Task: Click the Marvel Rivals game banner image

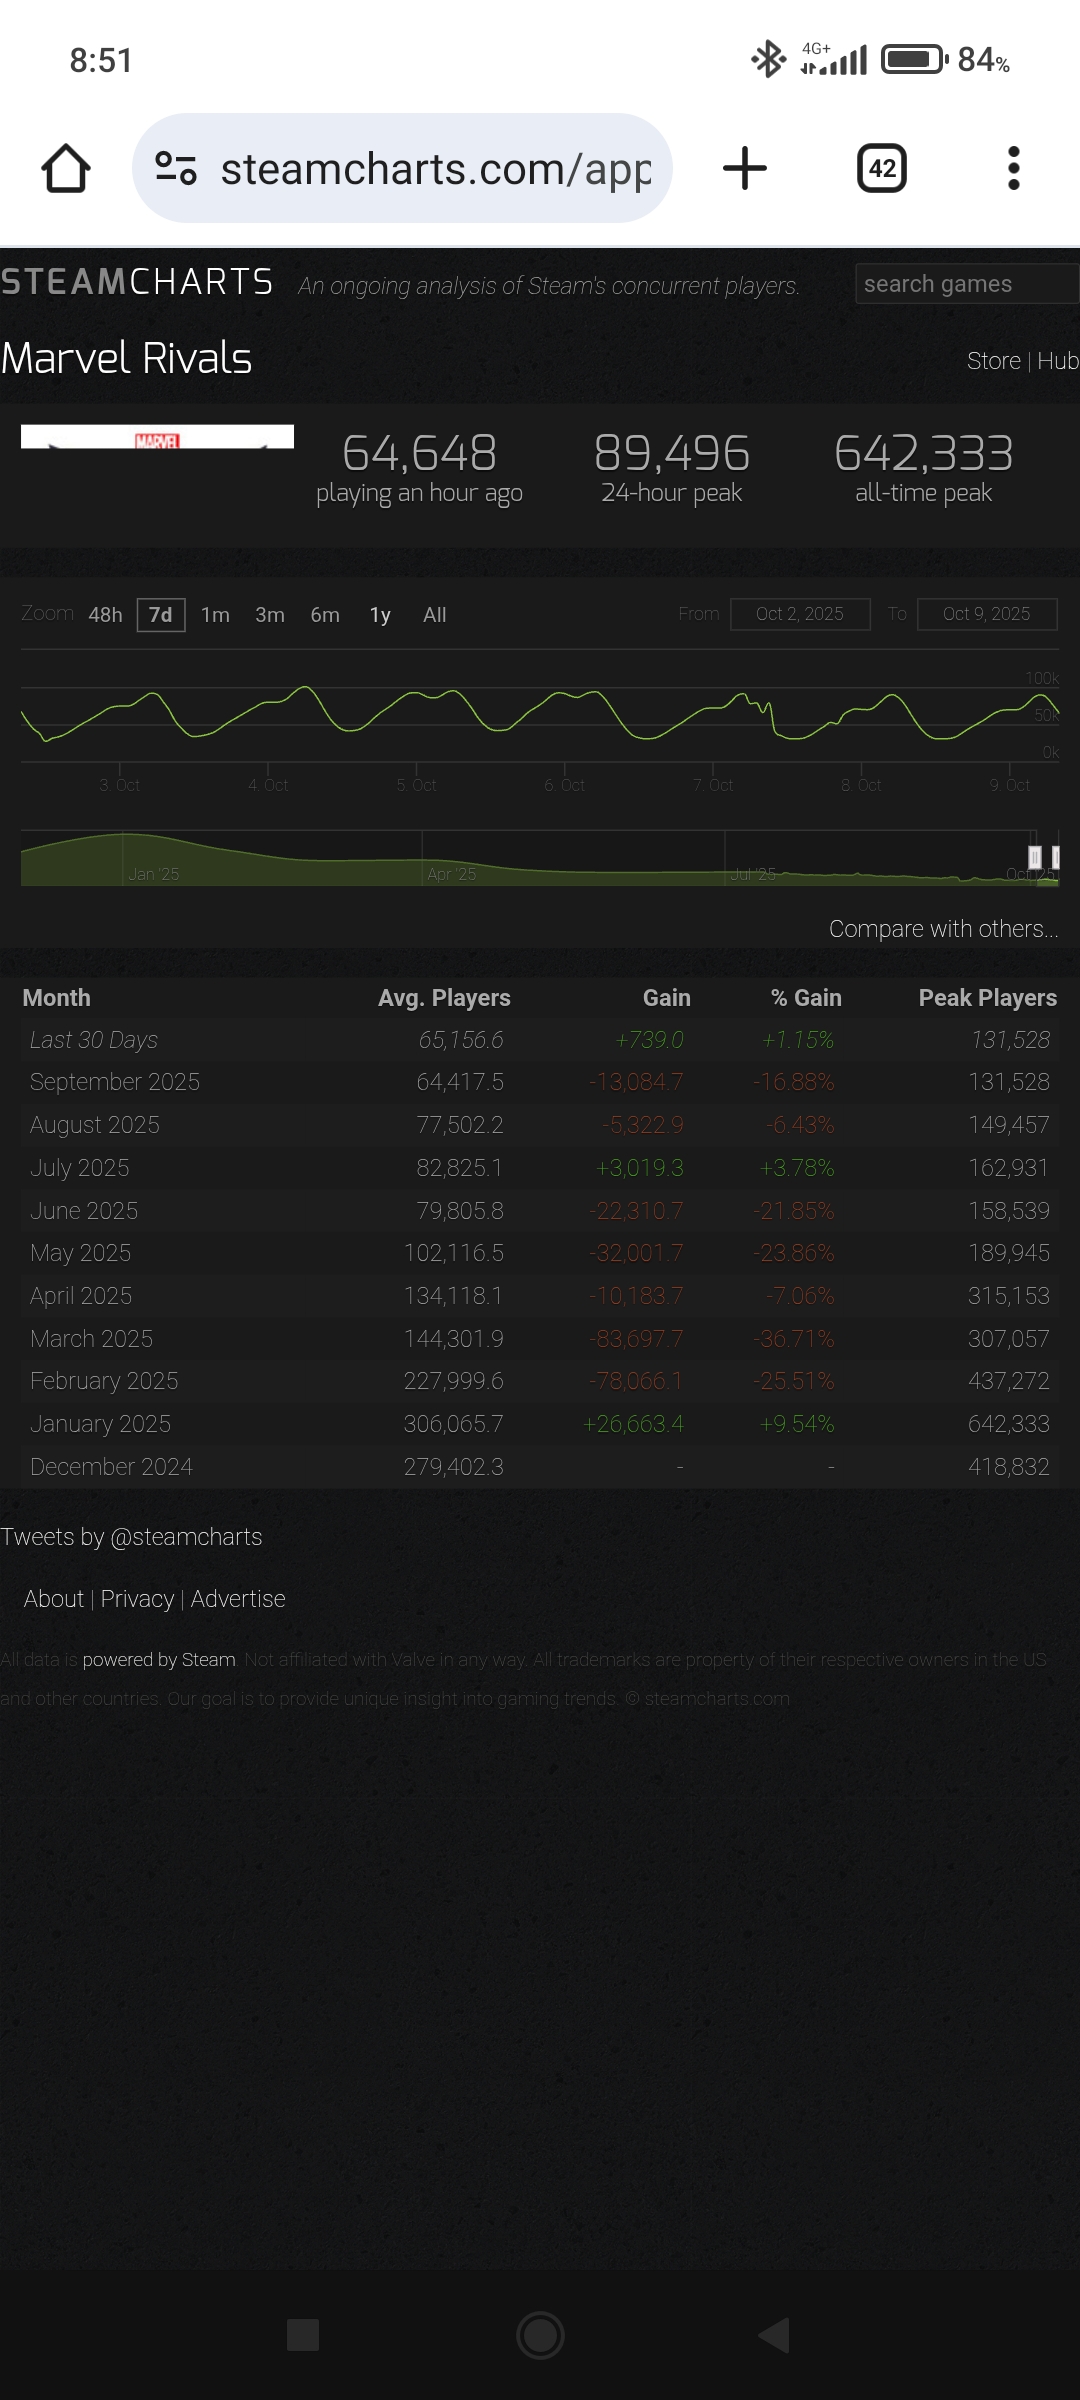Action: tap(157, 437)
